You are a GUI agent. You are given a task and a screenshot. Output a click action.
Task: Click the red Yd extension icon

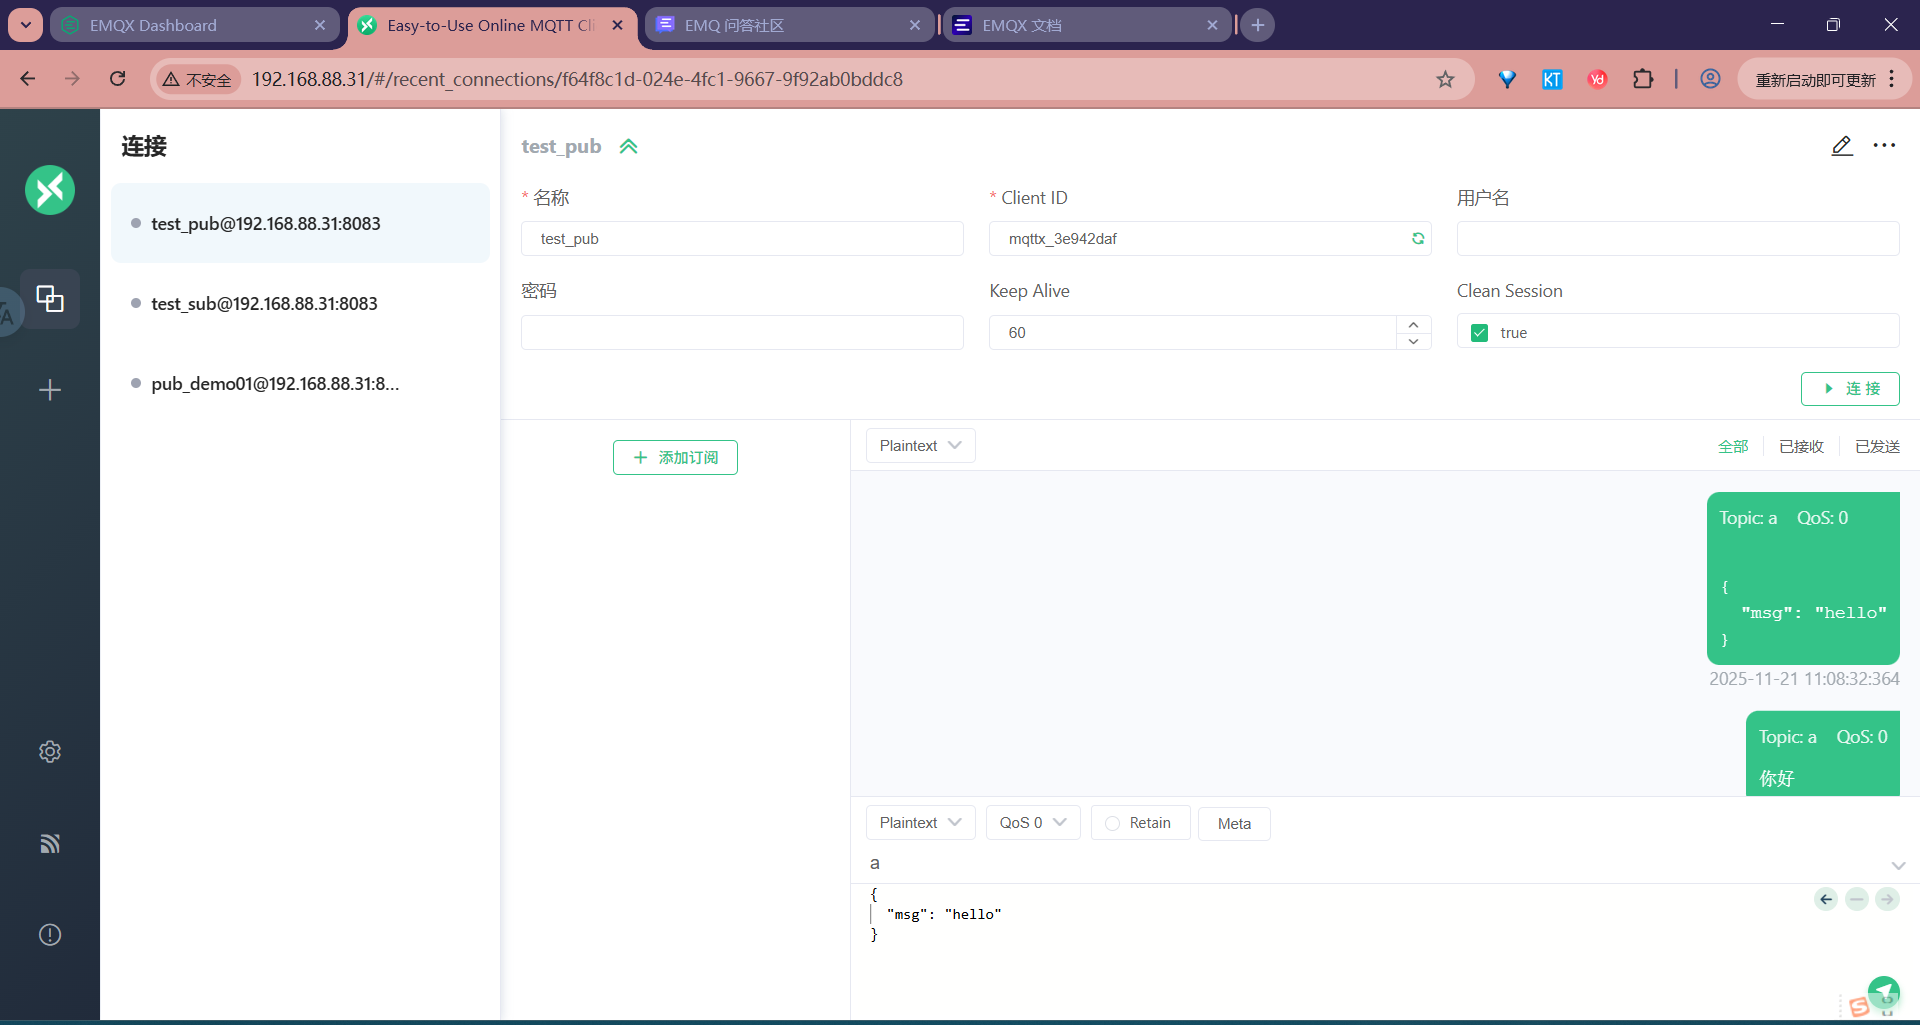1598,79
